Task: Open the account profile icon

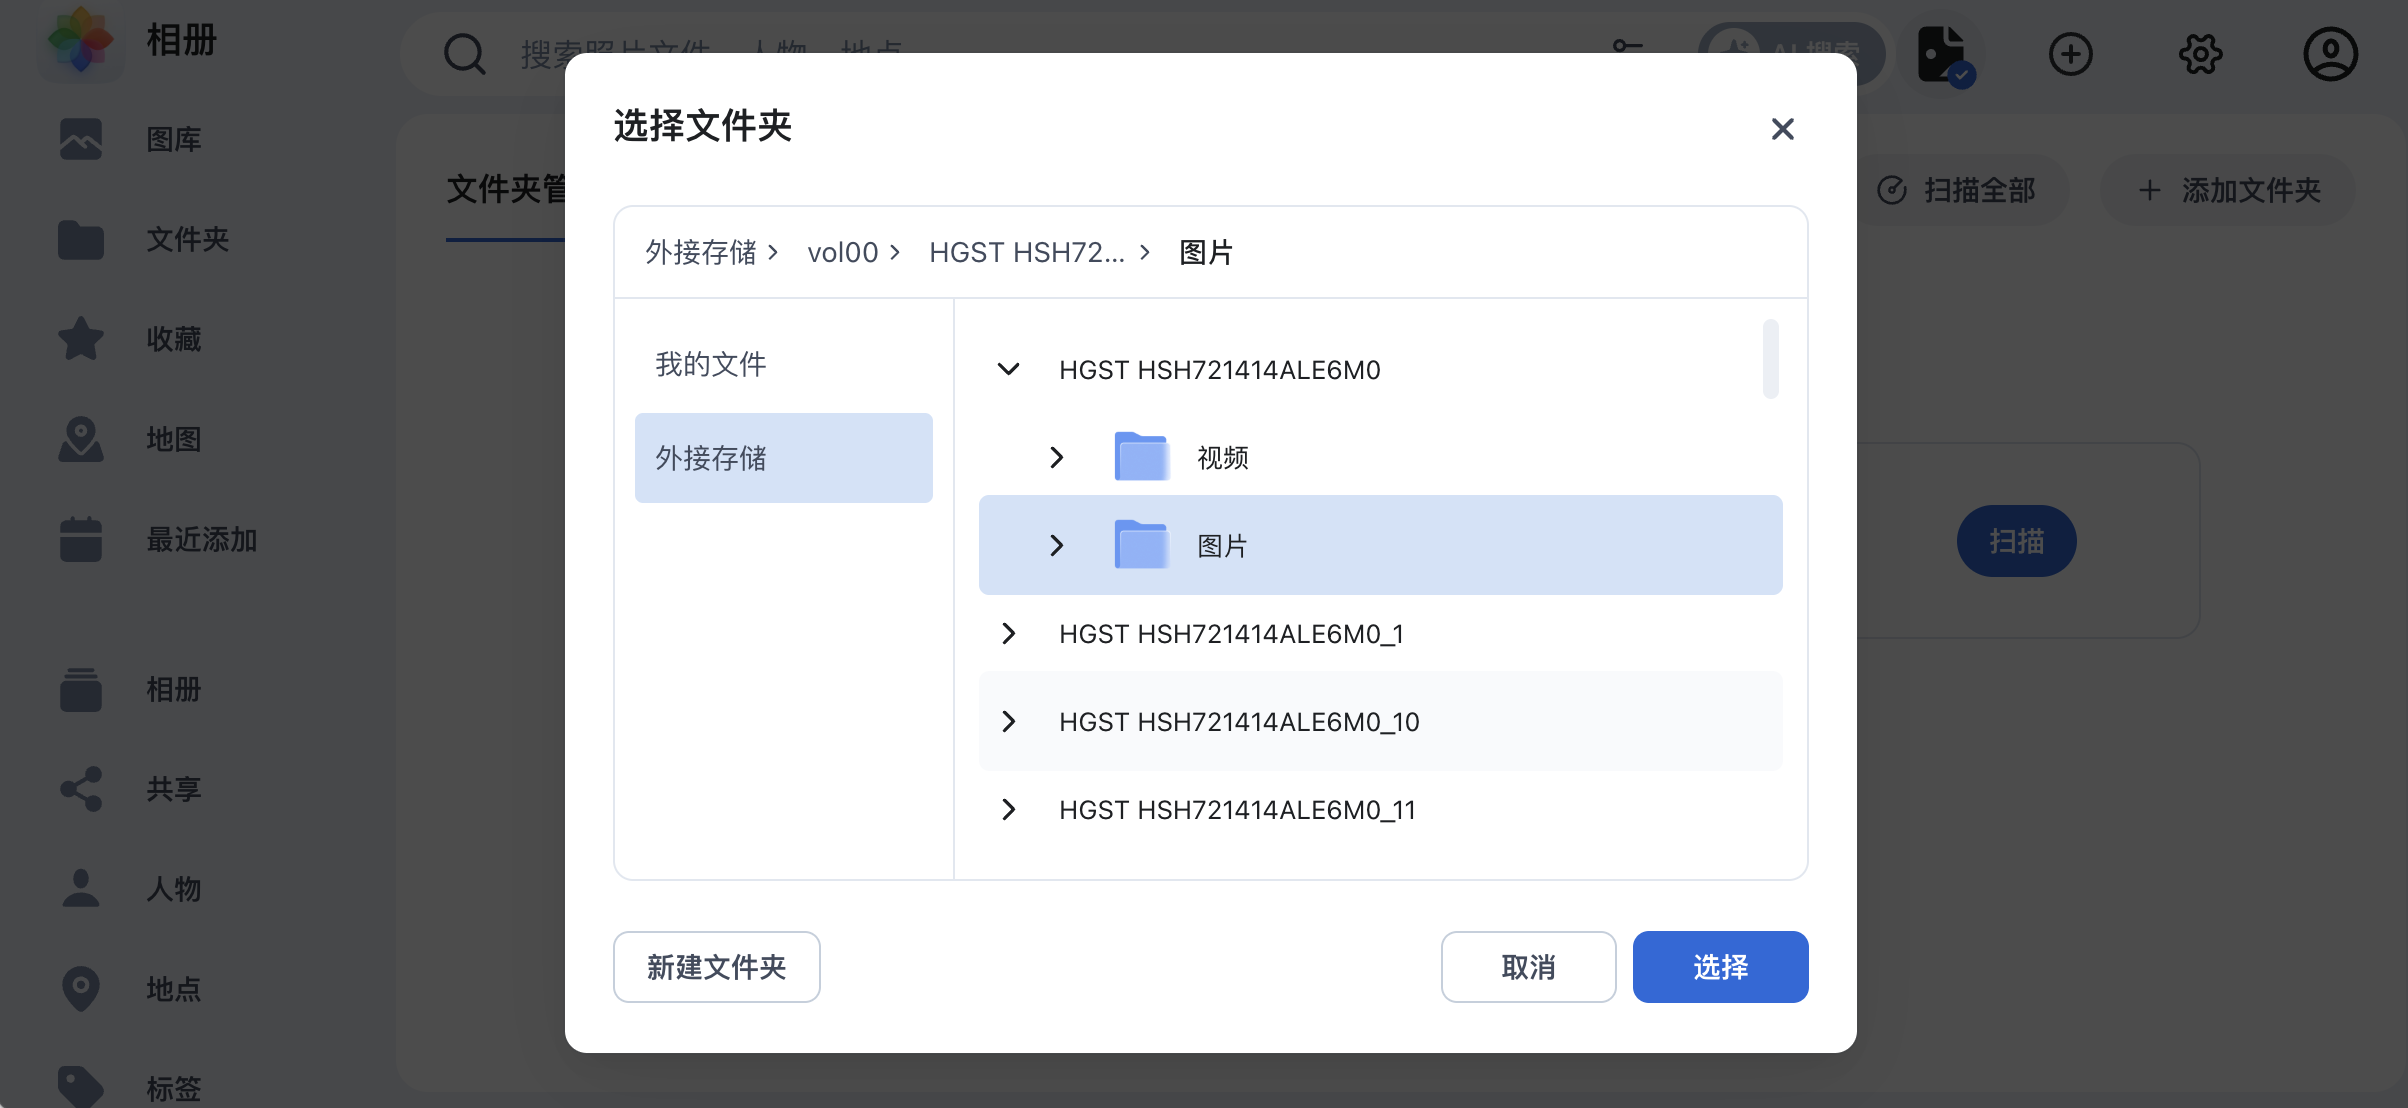Action: click(x=2330, y=54)
